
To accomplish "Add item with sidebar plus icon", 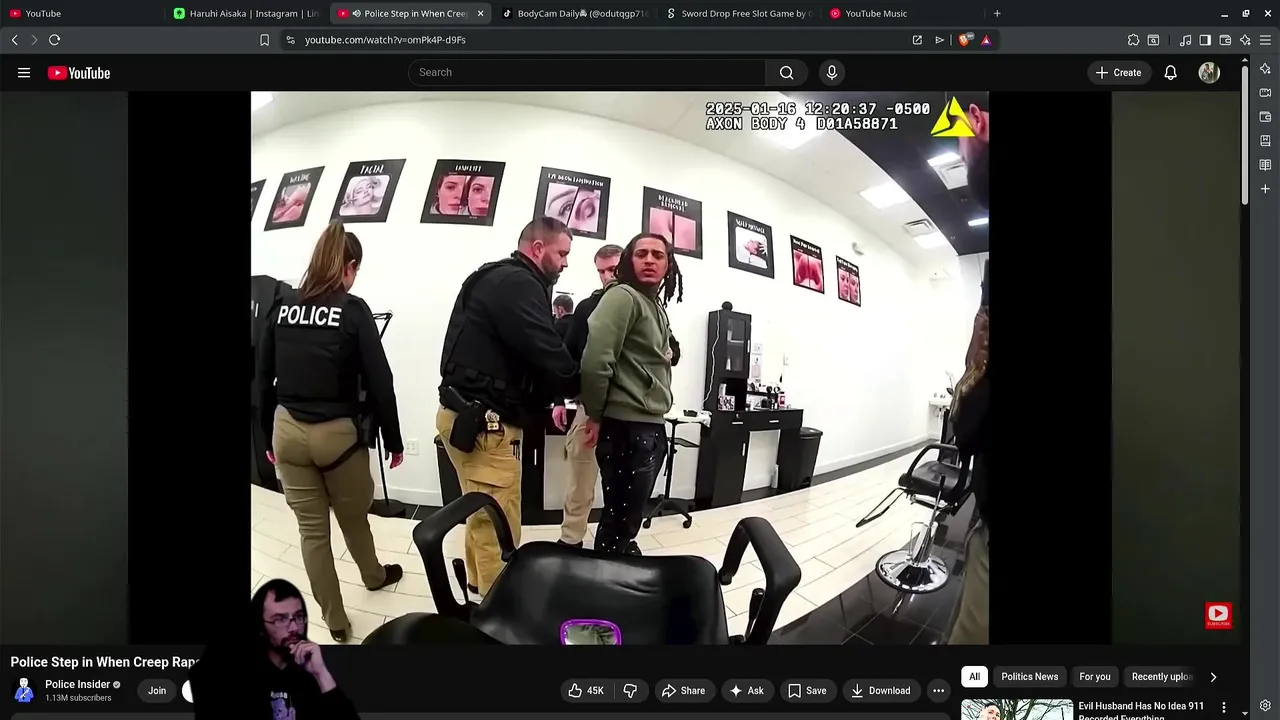I will 1265,189.
